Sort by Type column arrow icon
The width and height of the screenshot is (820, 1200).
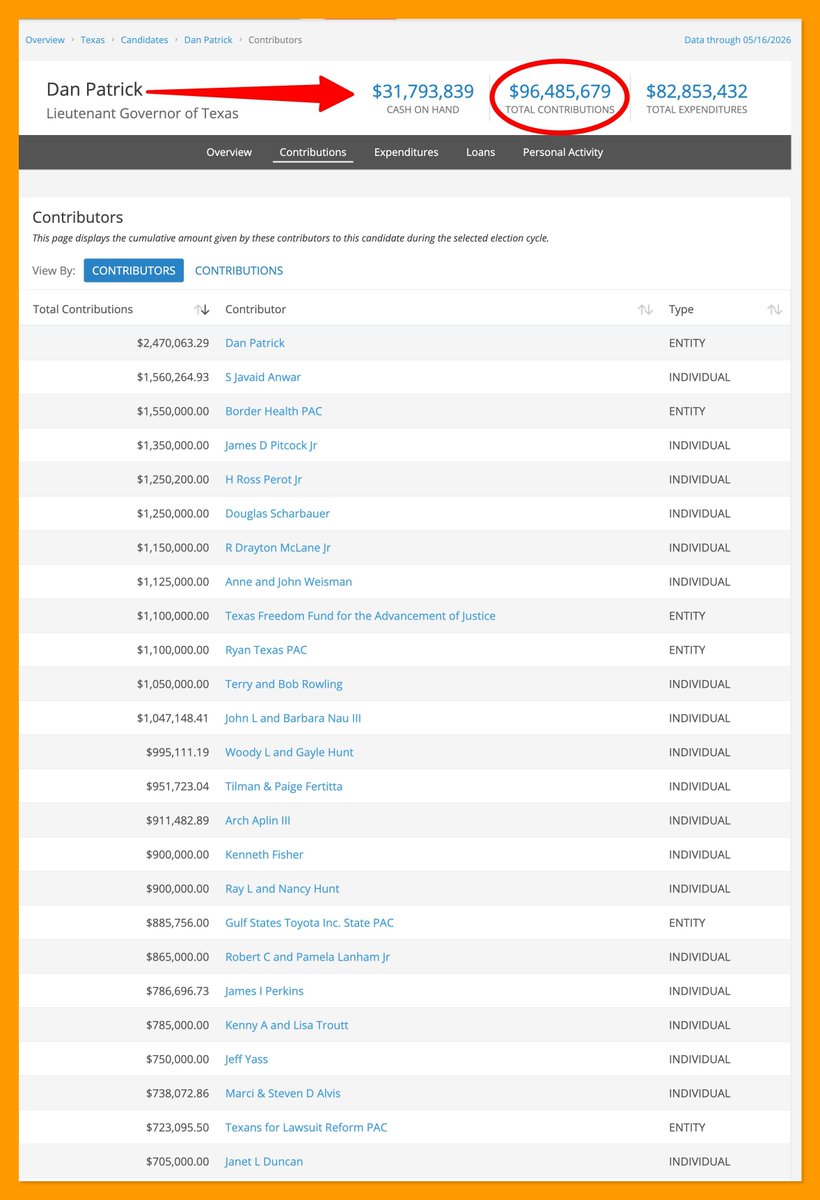click(774, 310)
